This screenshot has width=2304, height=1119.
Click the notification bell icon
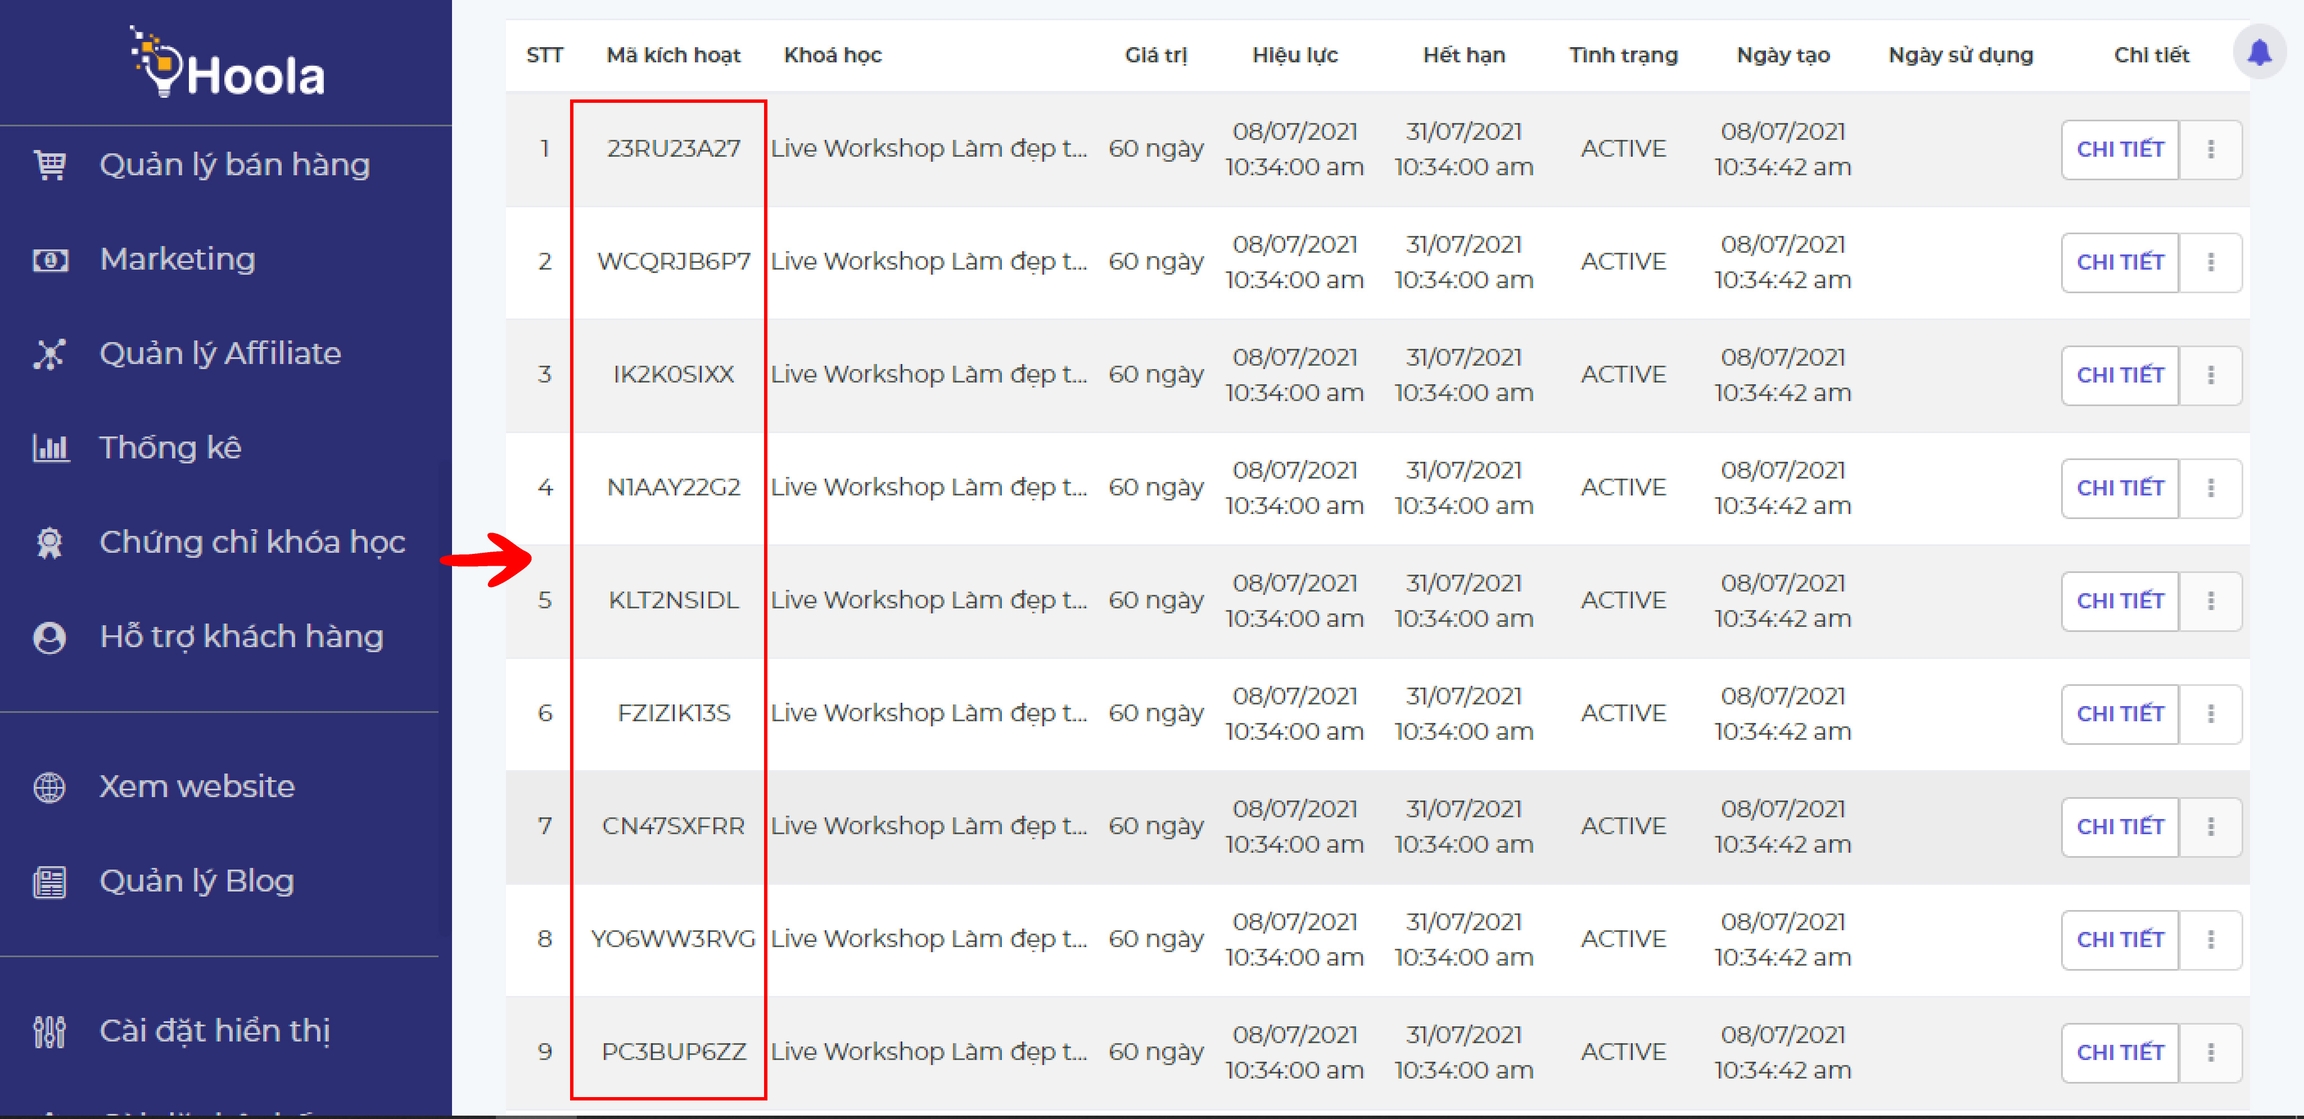(x=2259, y=53)
